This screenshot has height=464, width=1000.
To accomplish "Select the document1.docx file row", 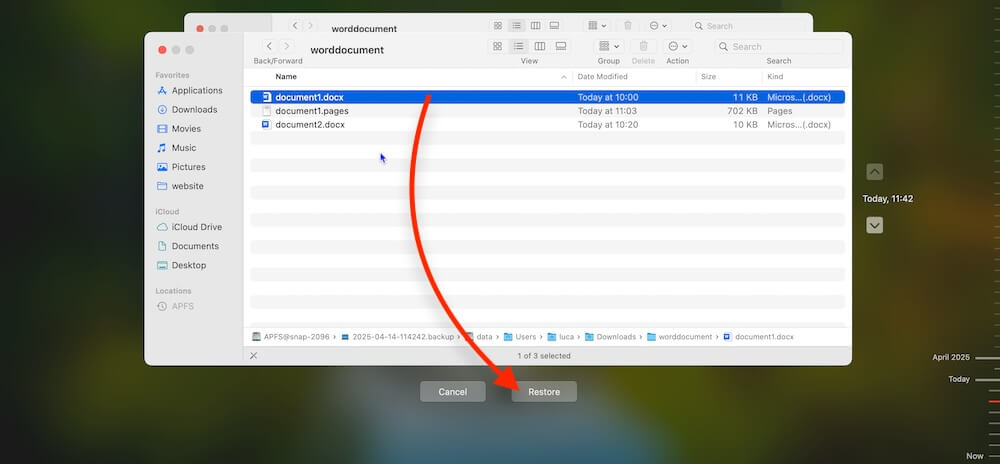I will pyautogui.click(x=547, y=97).
